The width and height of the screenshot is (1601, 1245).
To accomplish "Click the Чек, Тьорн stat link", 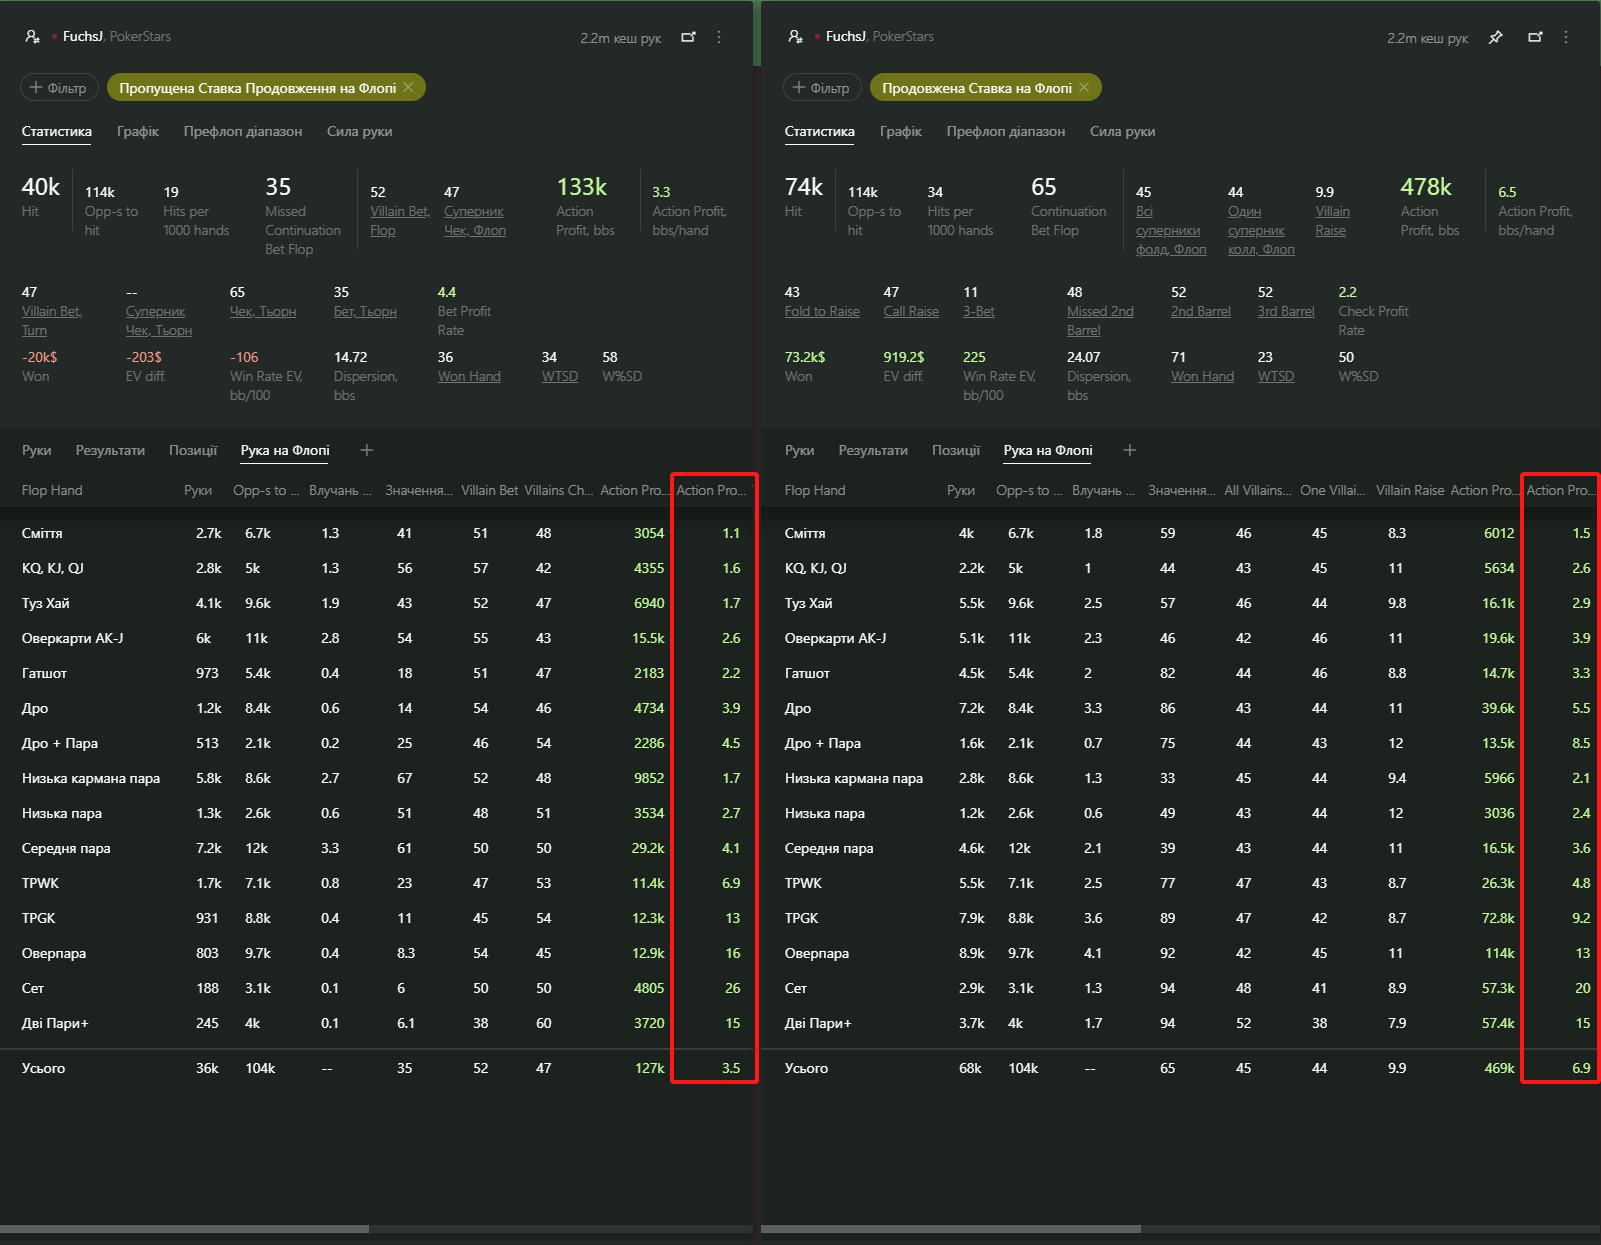I will (263, 311).
